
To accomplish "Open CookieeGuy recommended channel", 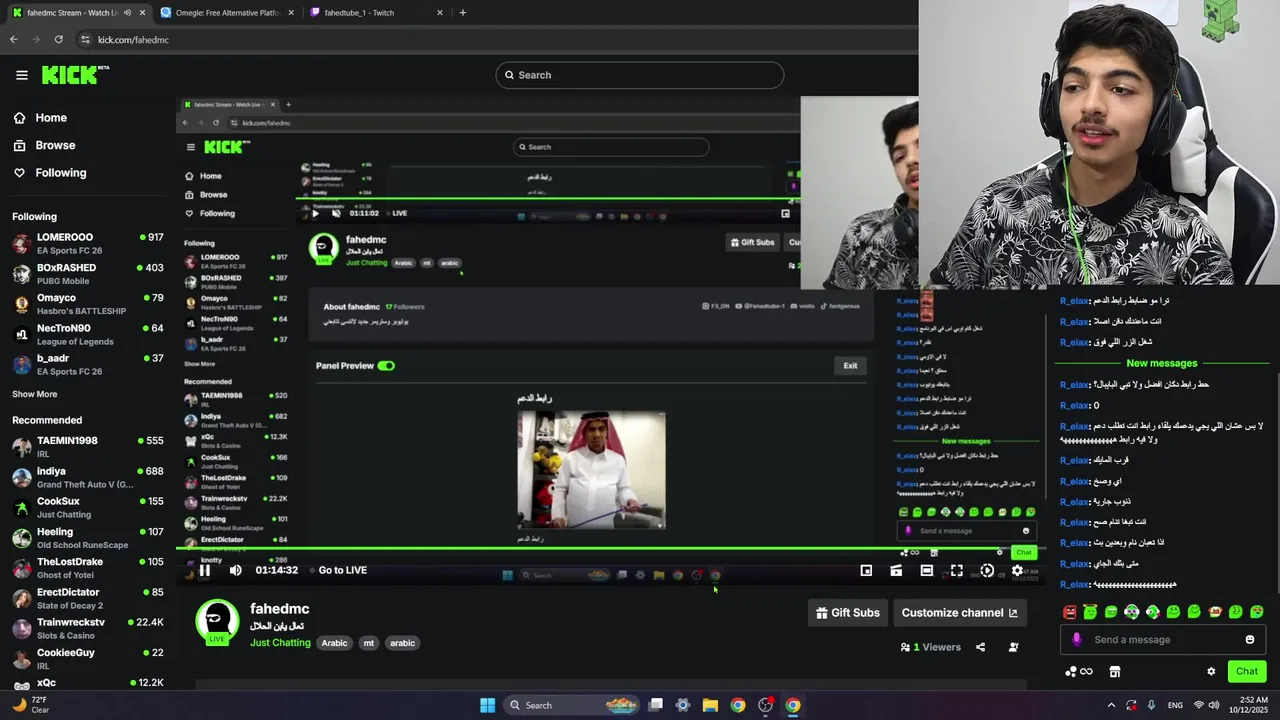I will click(x=88, y=658).
